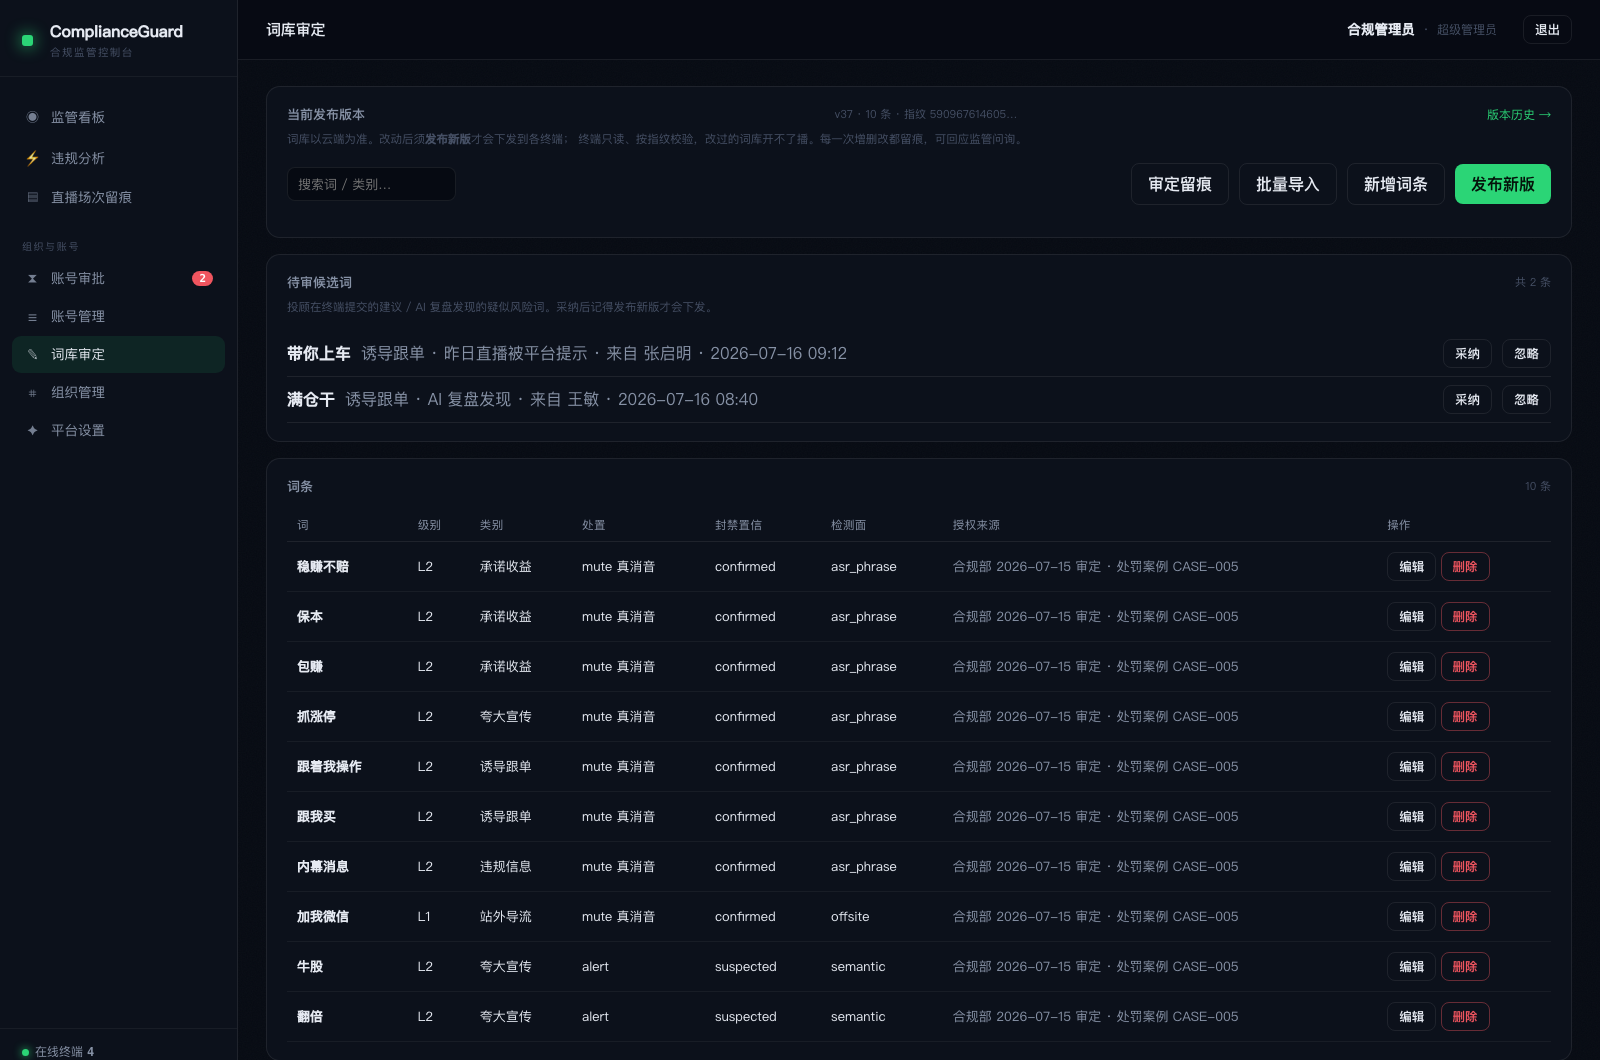The image size is (1600, 1060).
Task: Click the 新增词条 button
Action: pos(1396,184)
